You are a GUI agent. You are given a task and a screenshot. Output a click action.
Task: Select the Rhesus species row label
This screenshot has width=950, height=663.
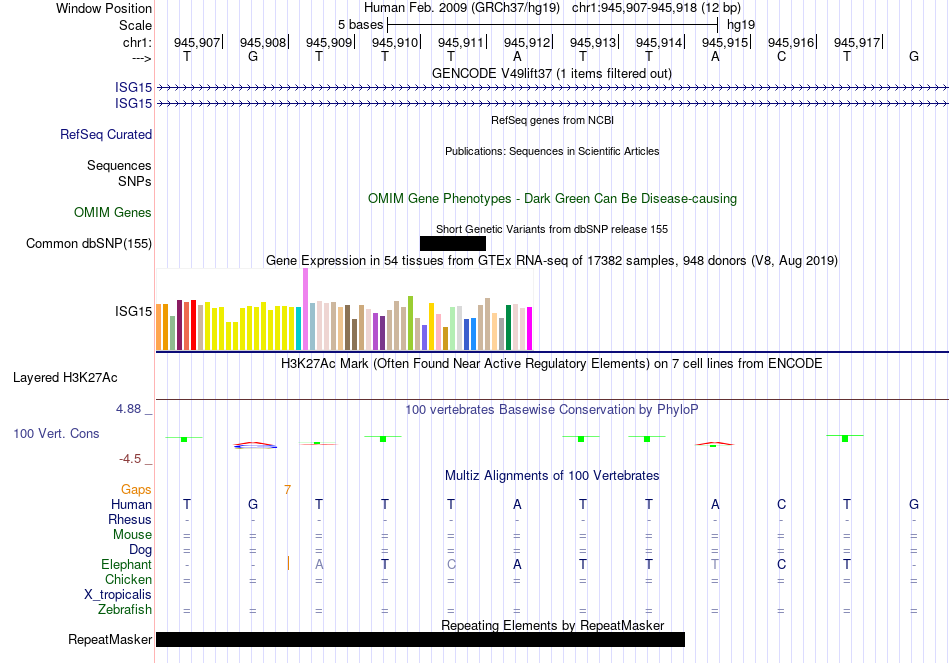click(130, 519)
